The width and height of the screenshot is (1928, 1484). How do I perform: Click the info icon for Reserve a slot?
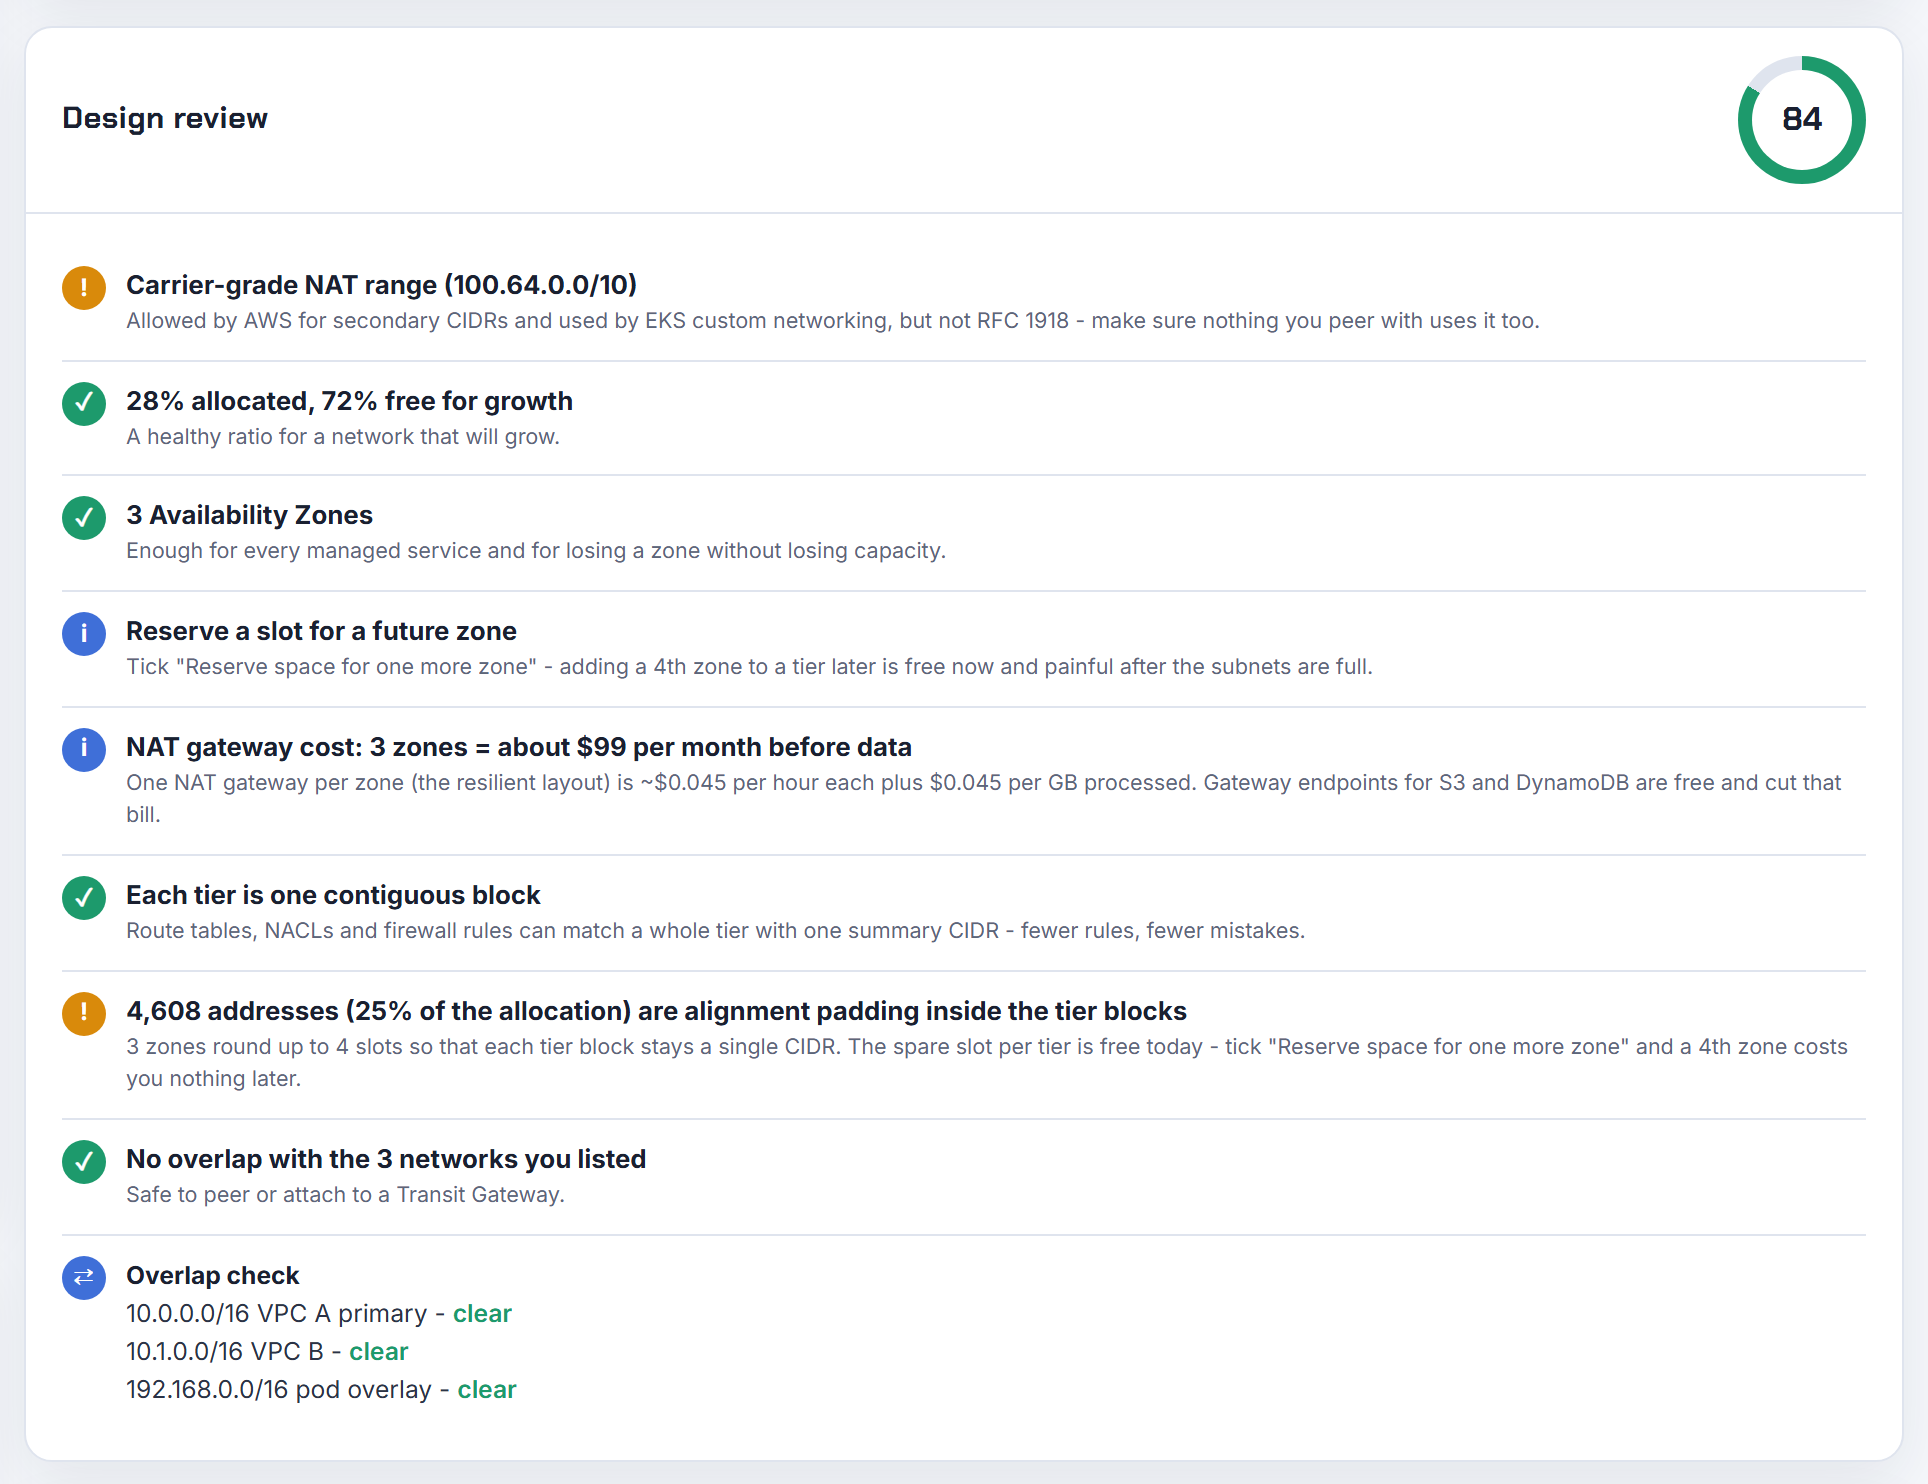pos(84,634)
